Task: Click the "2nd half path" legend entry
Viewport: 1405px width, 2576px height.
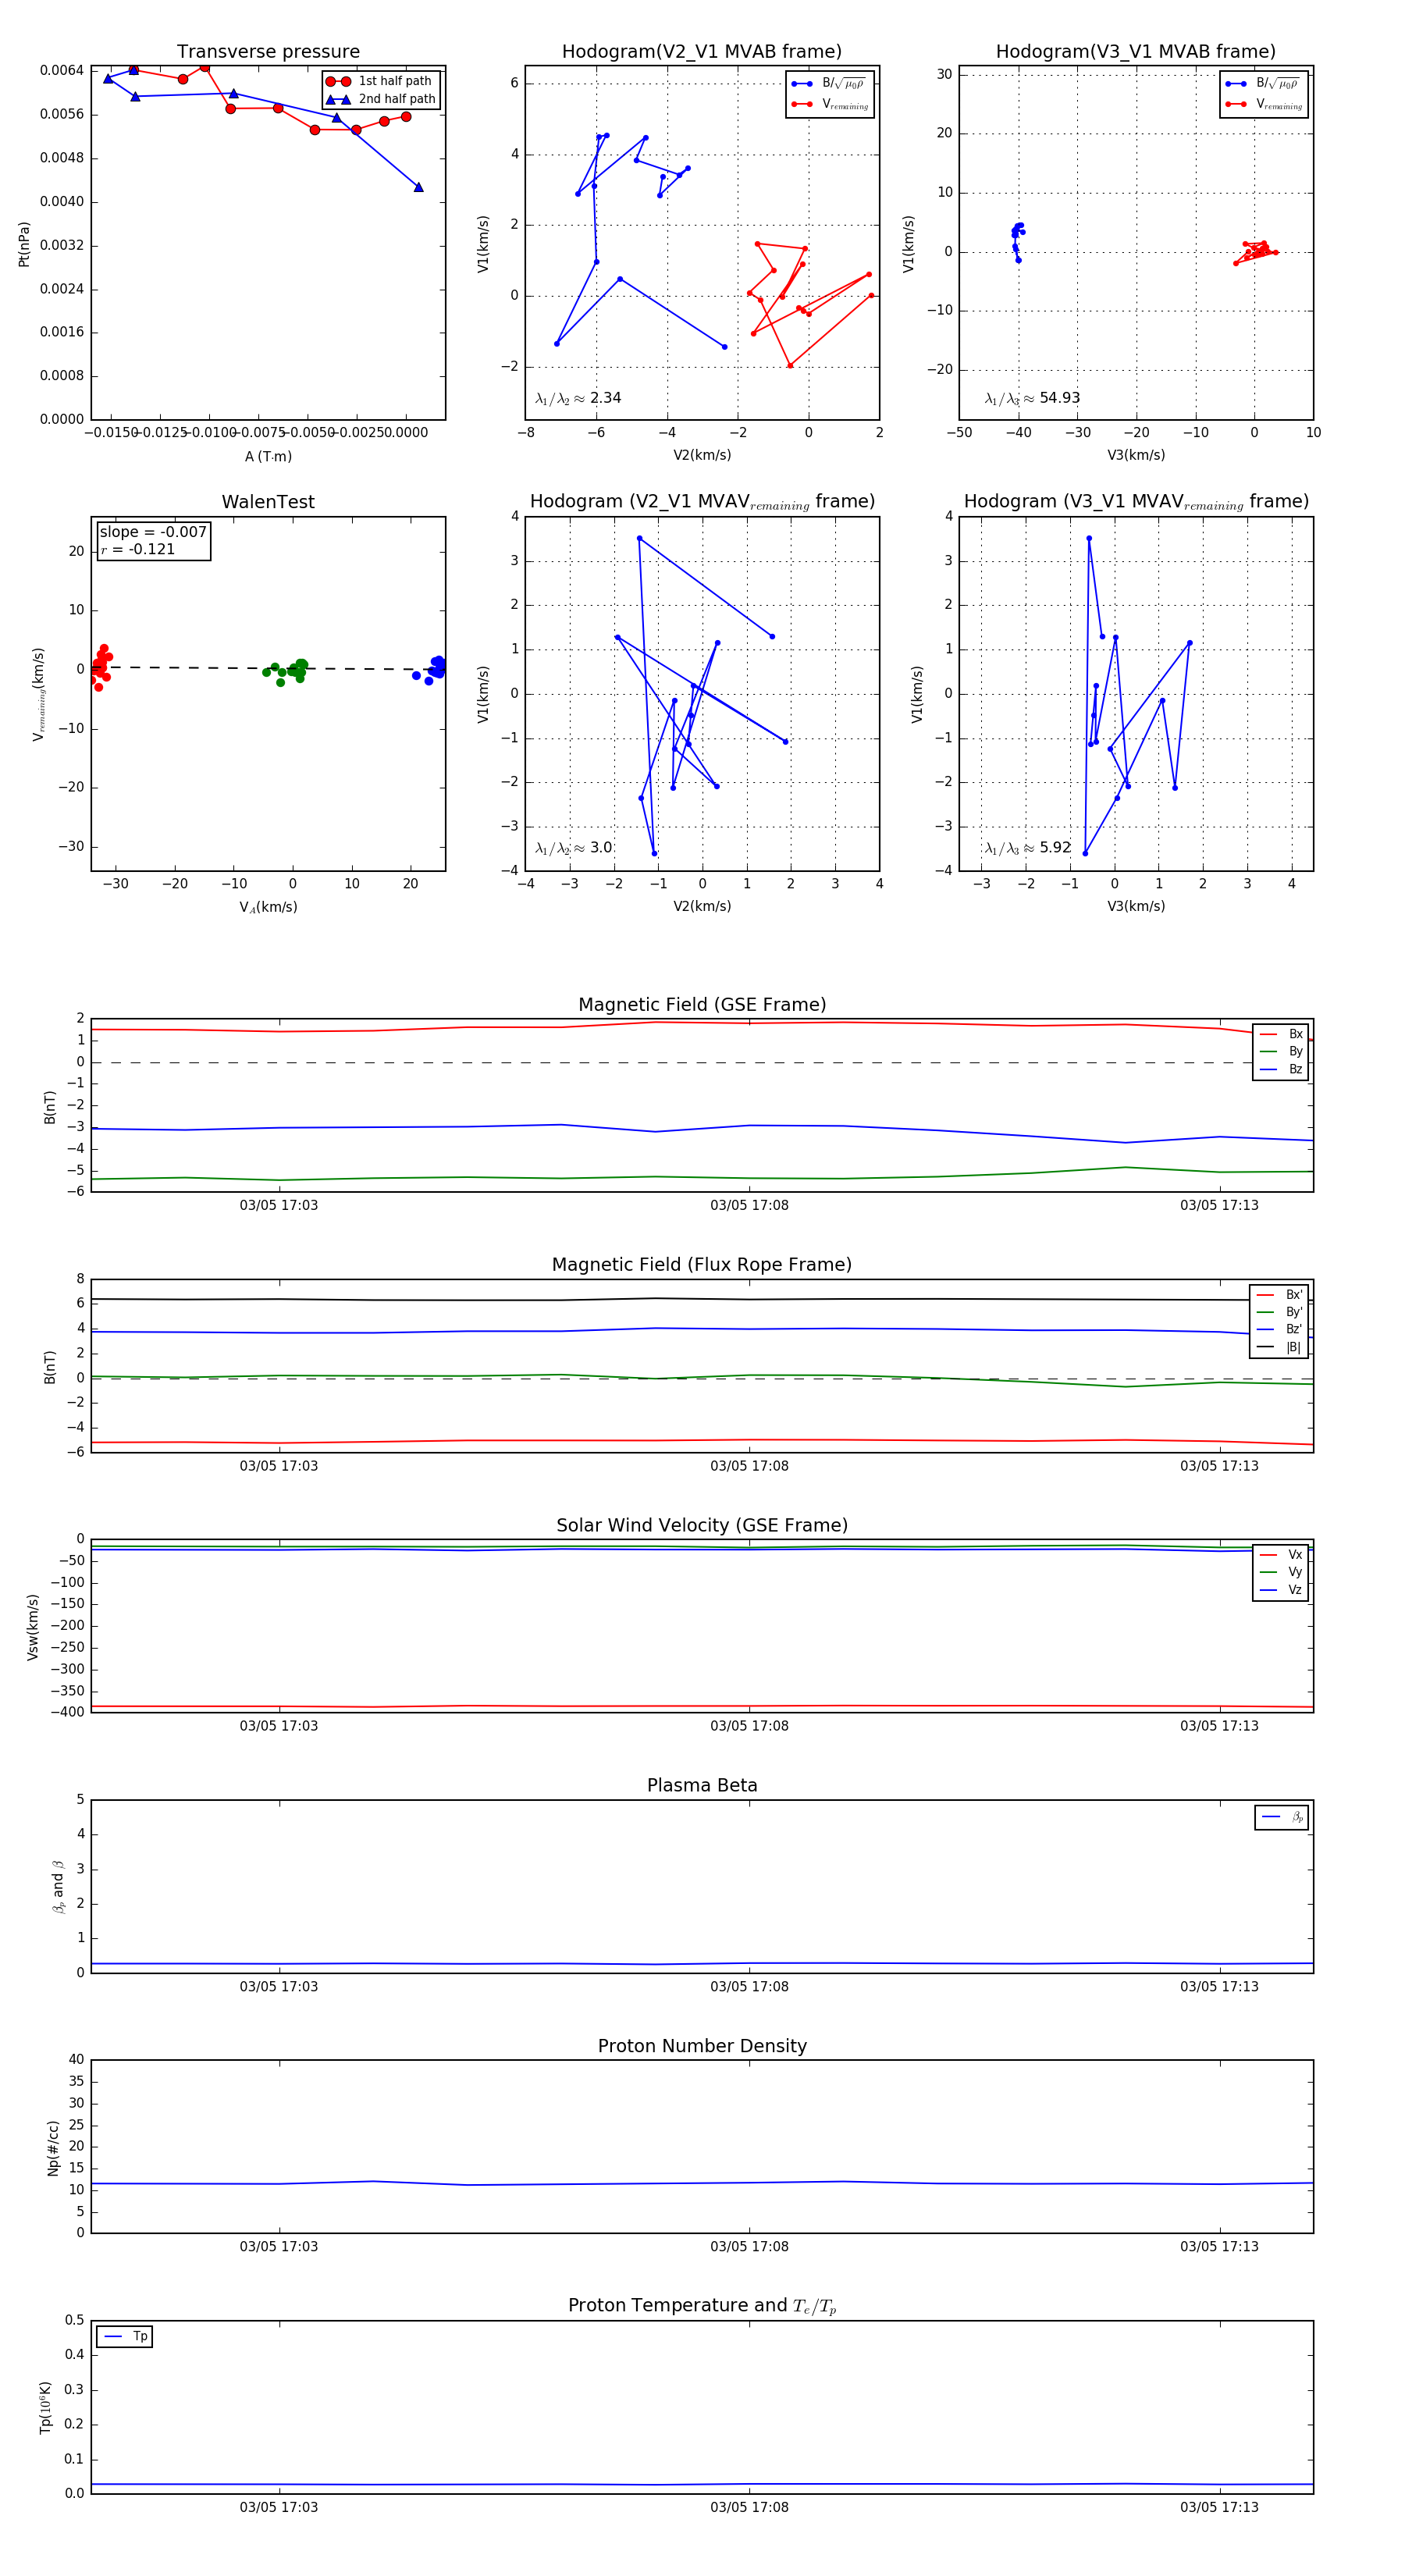Action: pos(382,99)
